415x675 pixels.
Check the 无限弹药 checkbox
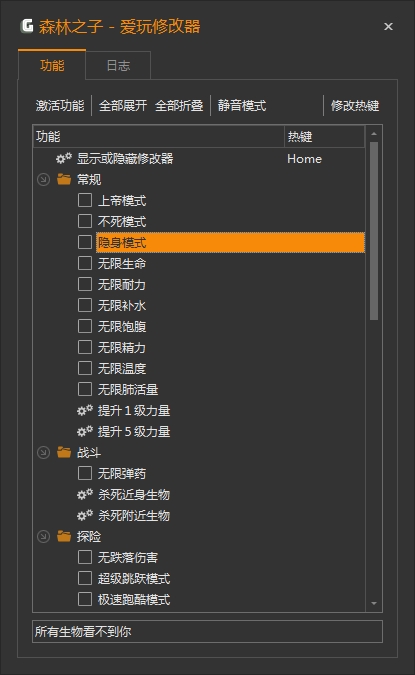pos(85,473)
